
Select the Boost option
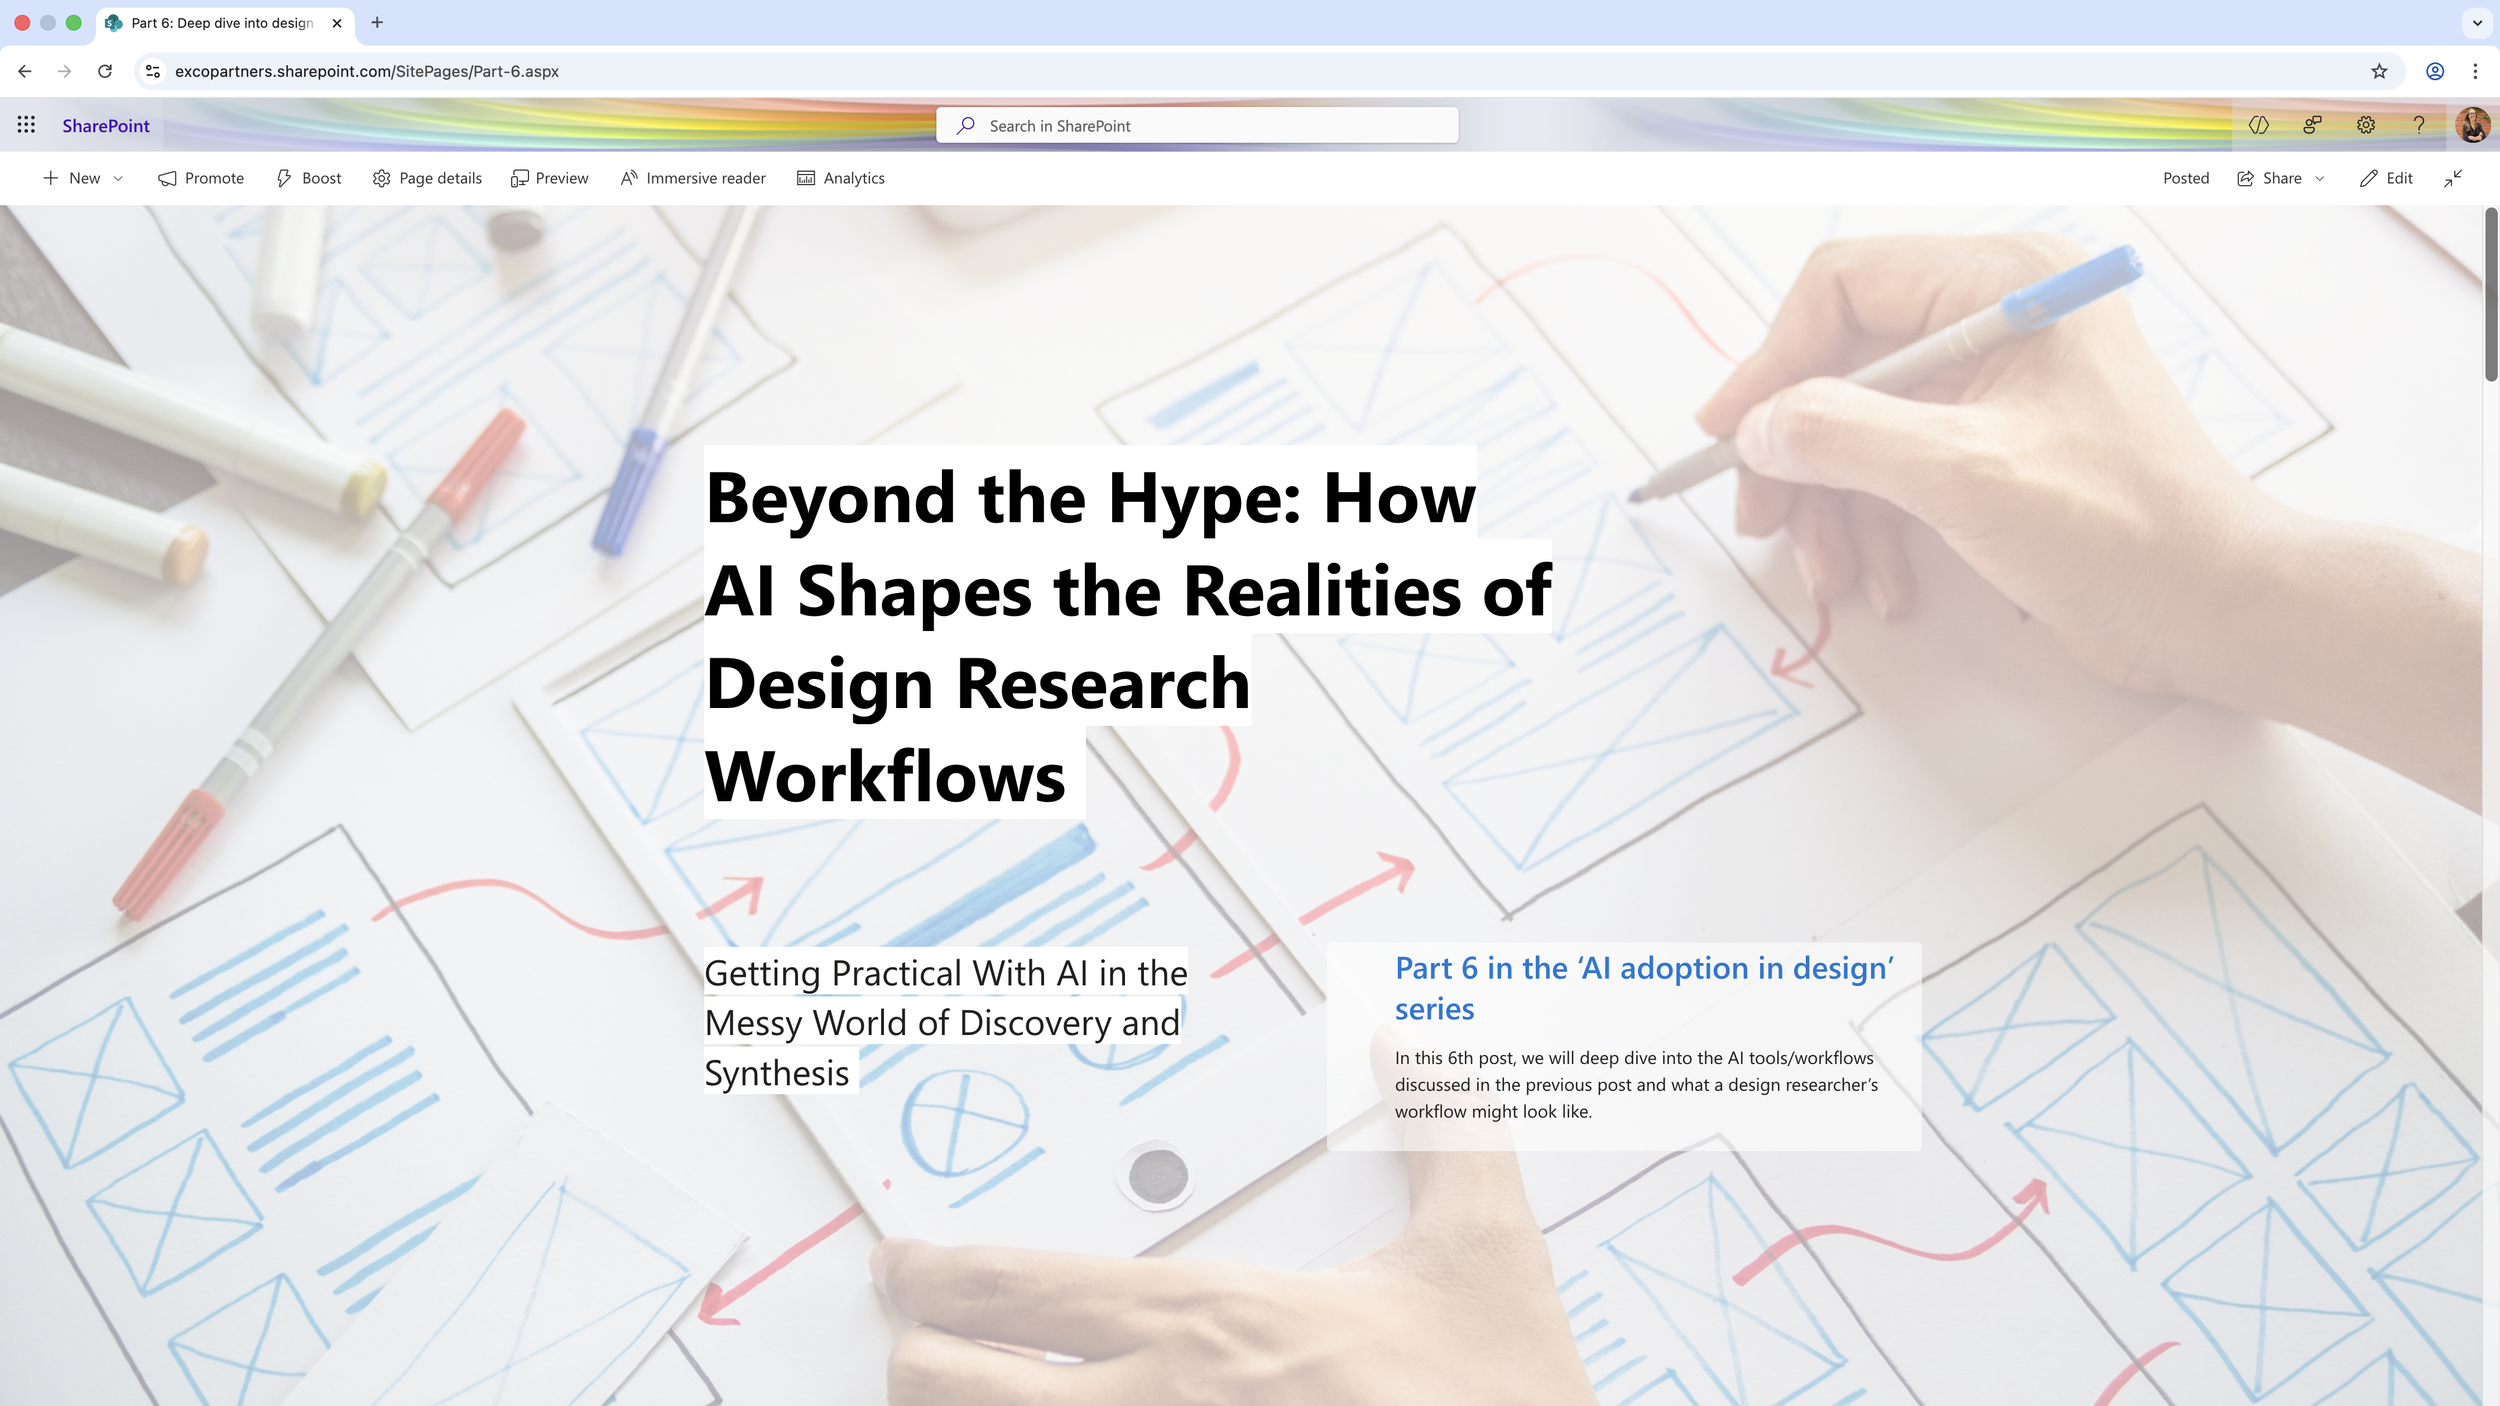308,178
